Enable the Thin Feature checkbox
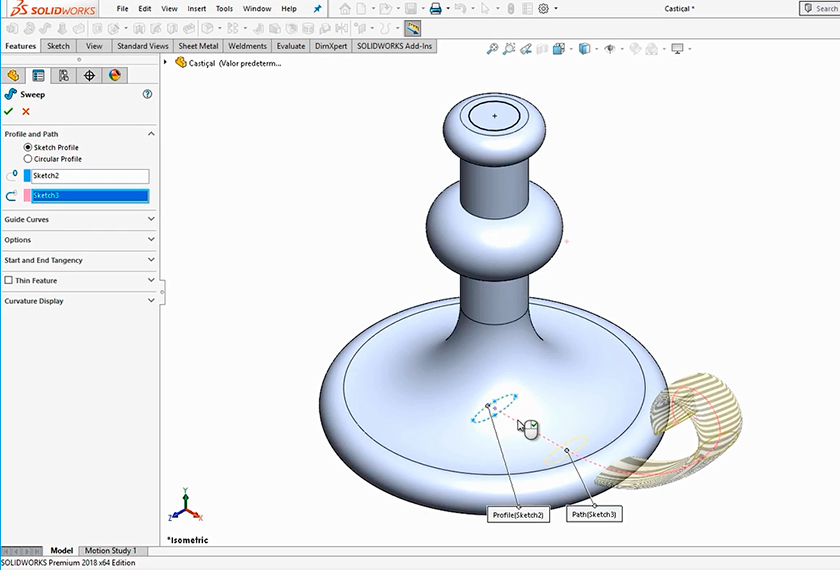Image resolution: width=840 pixels, height=570 pixels. [9, 281]
